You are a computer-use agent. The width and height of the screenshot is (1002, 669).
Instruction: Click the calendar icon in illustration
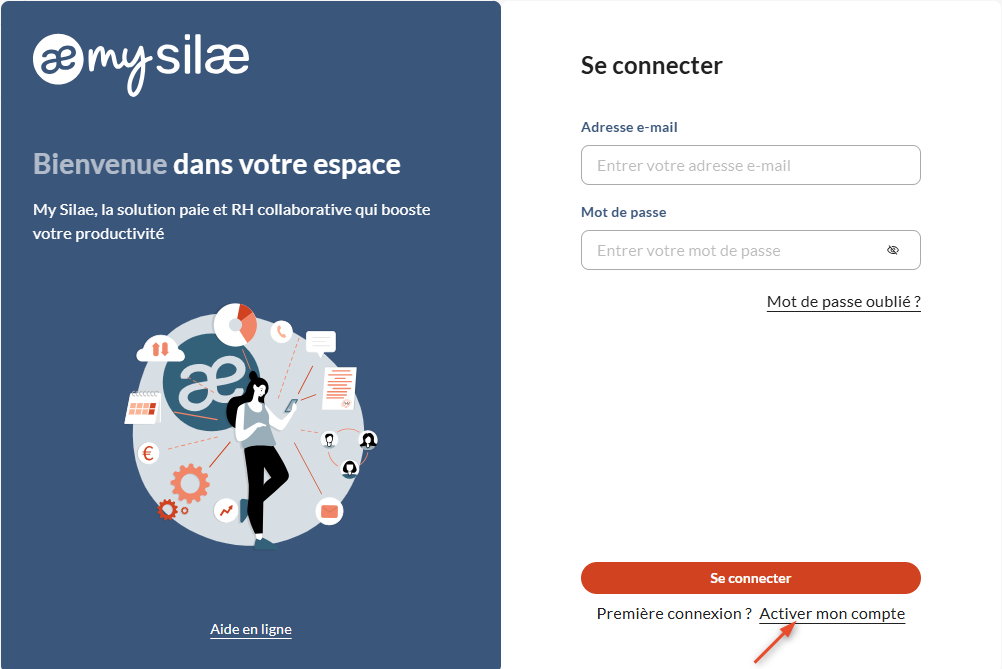(143, 408)
